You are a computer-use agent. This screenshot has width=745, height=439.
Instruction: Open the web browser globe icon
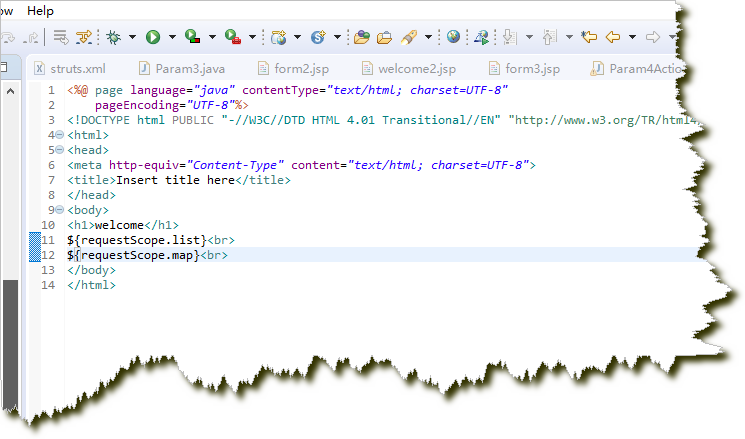tap(453, 37)
